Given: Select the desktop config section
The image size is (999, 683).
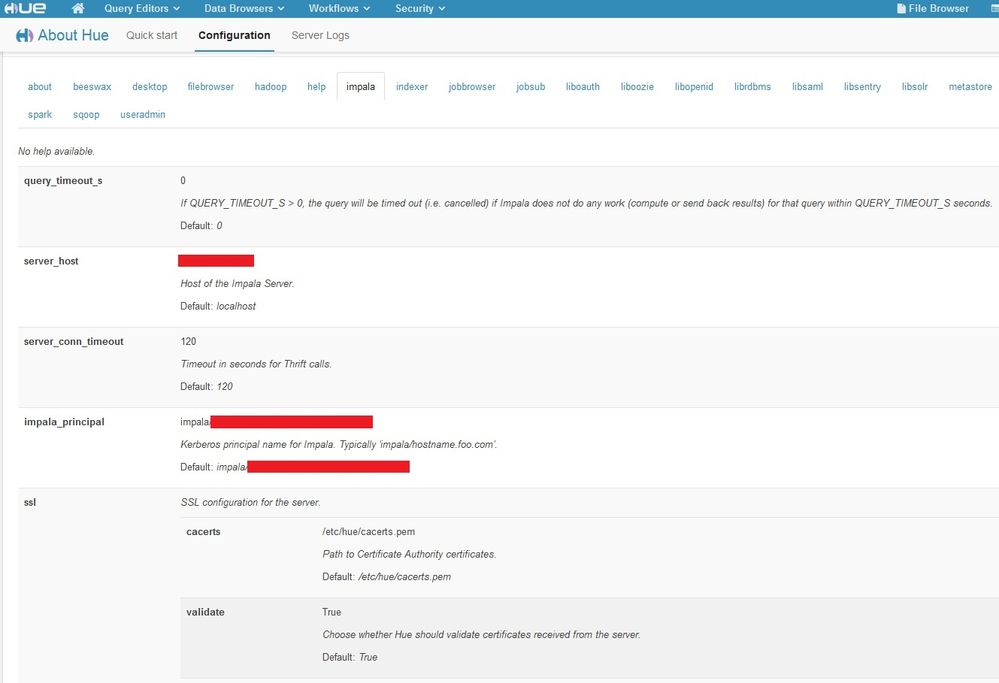Looking at the screenshot, I should point(150,87).
